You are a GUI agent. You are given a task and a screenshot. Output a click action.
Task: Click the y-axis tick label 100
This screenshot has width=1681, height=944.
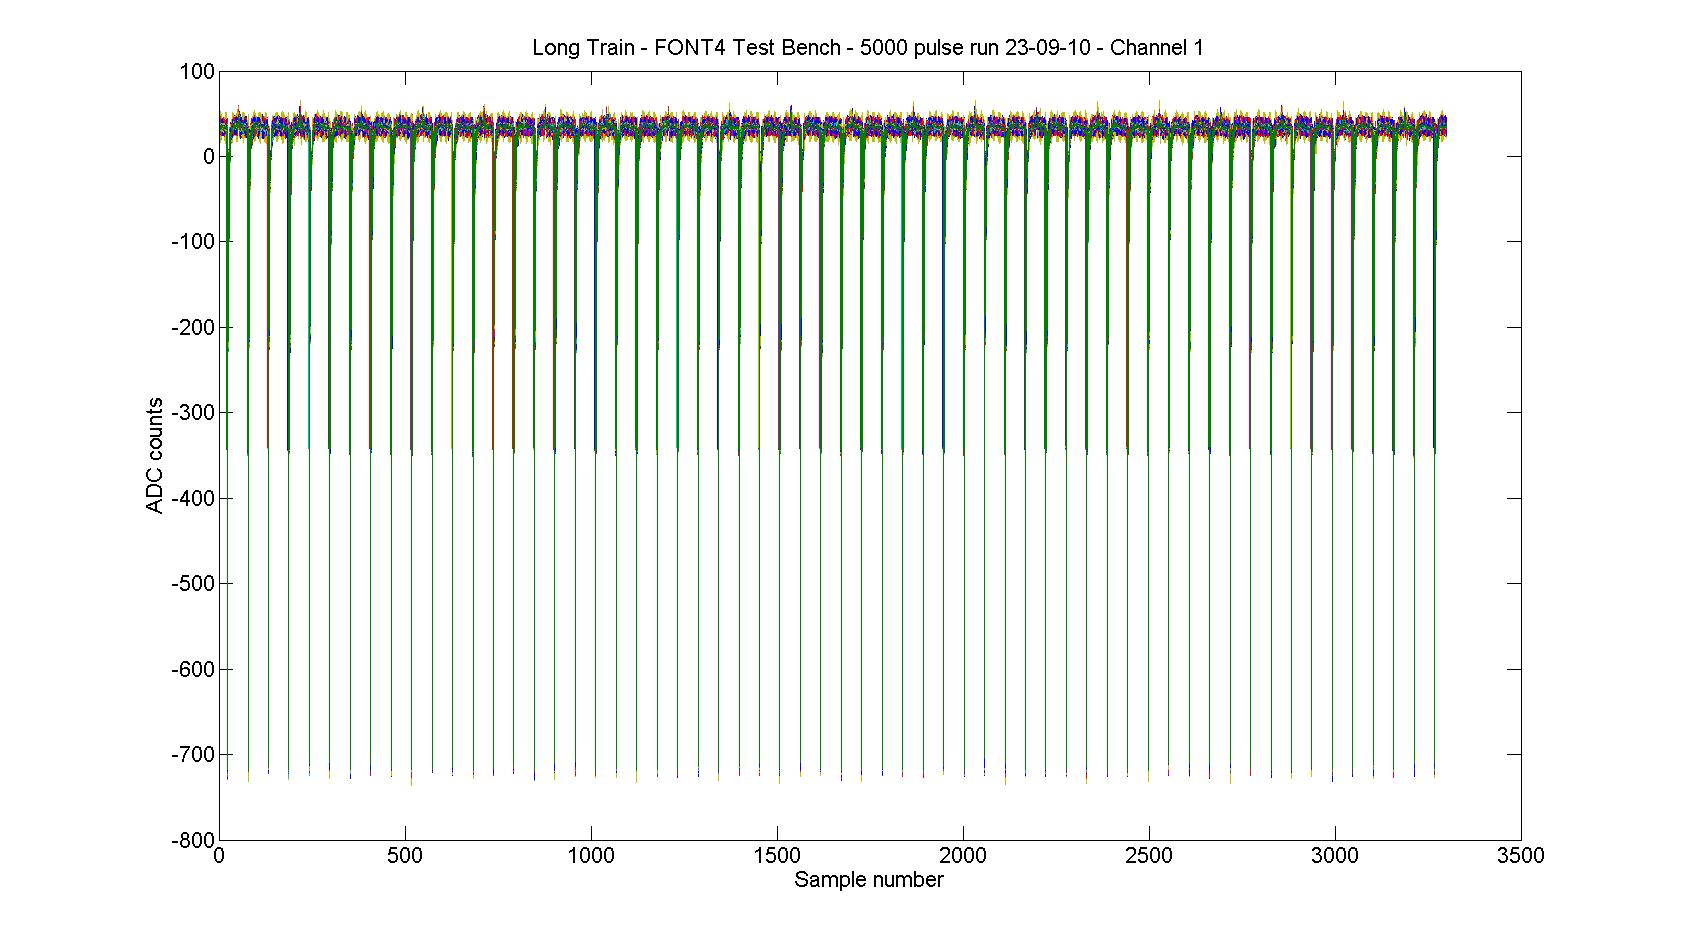[197, 72]
